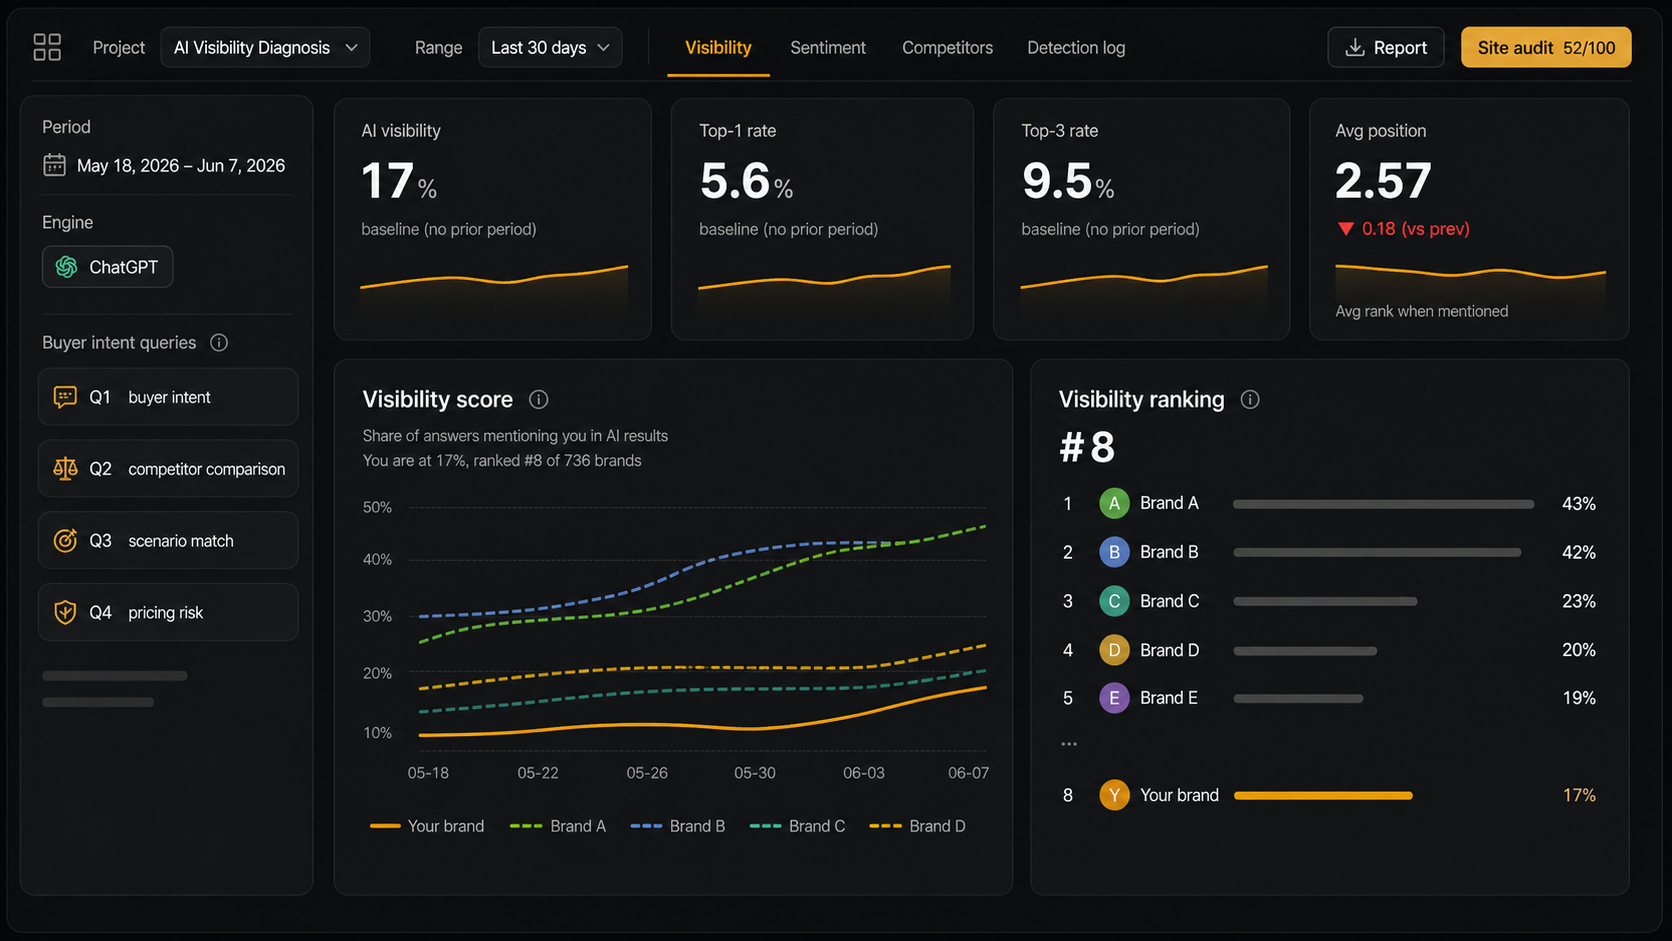This screenshot has width=1672, height=941.
Task: Click the Brand B avatar badge
Action: (x=1114, y=552)
